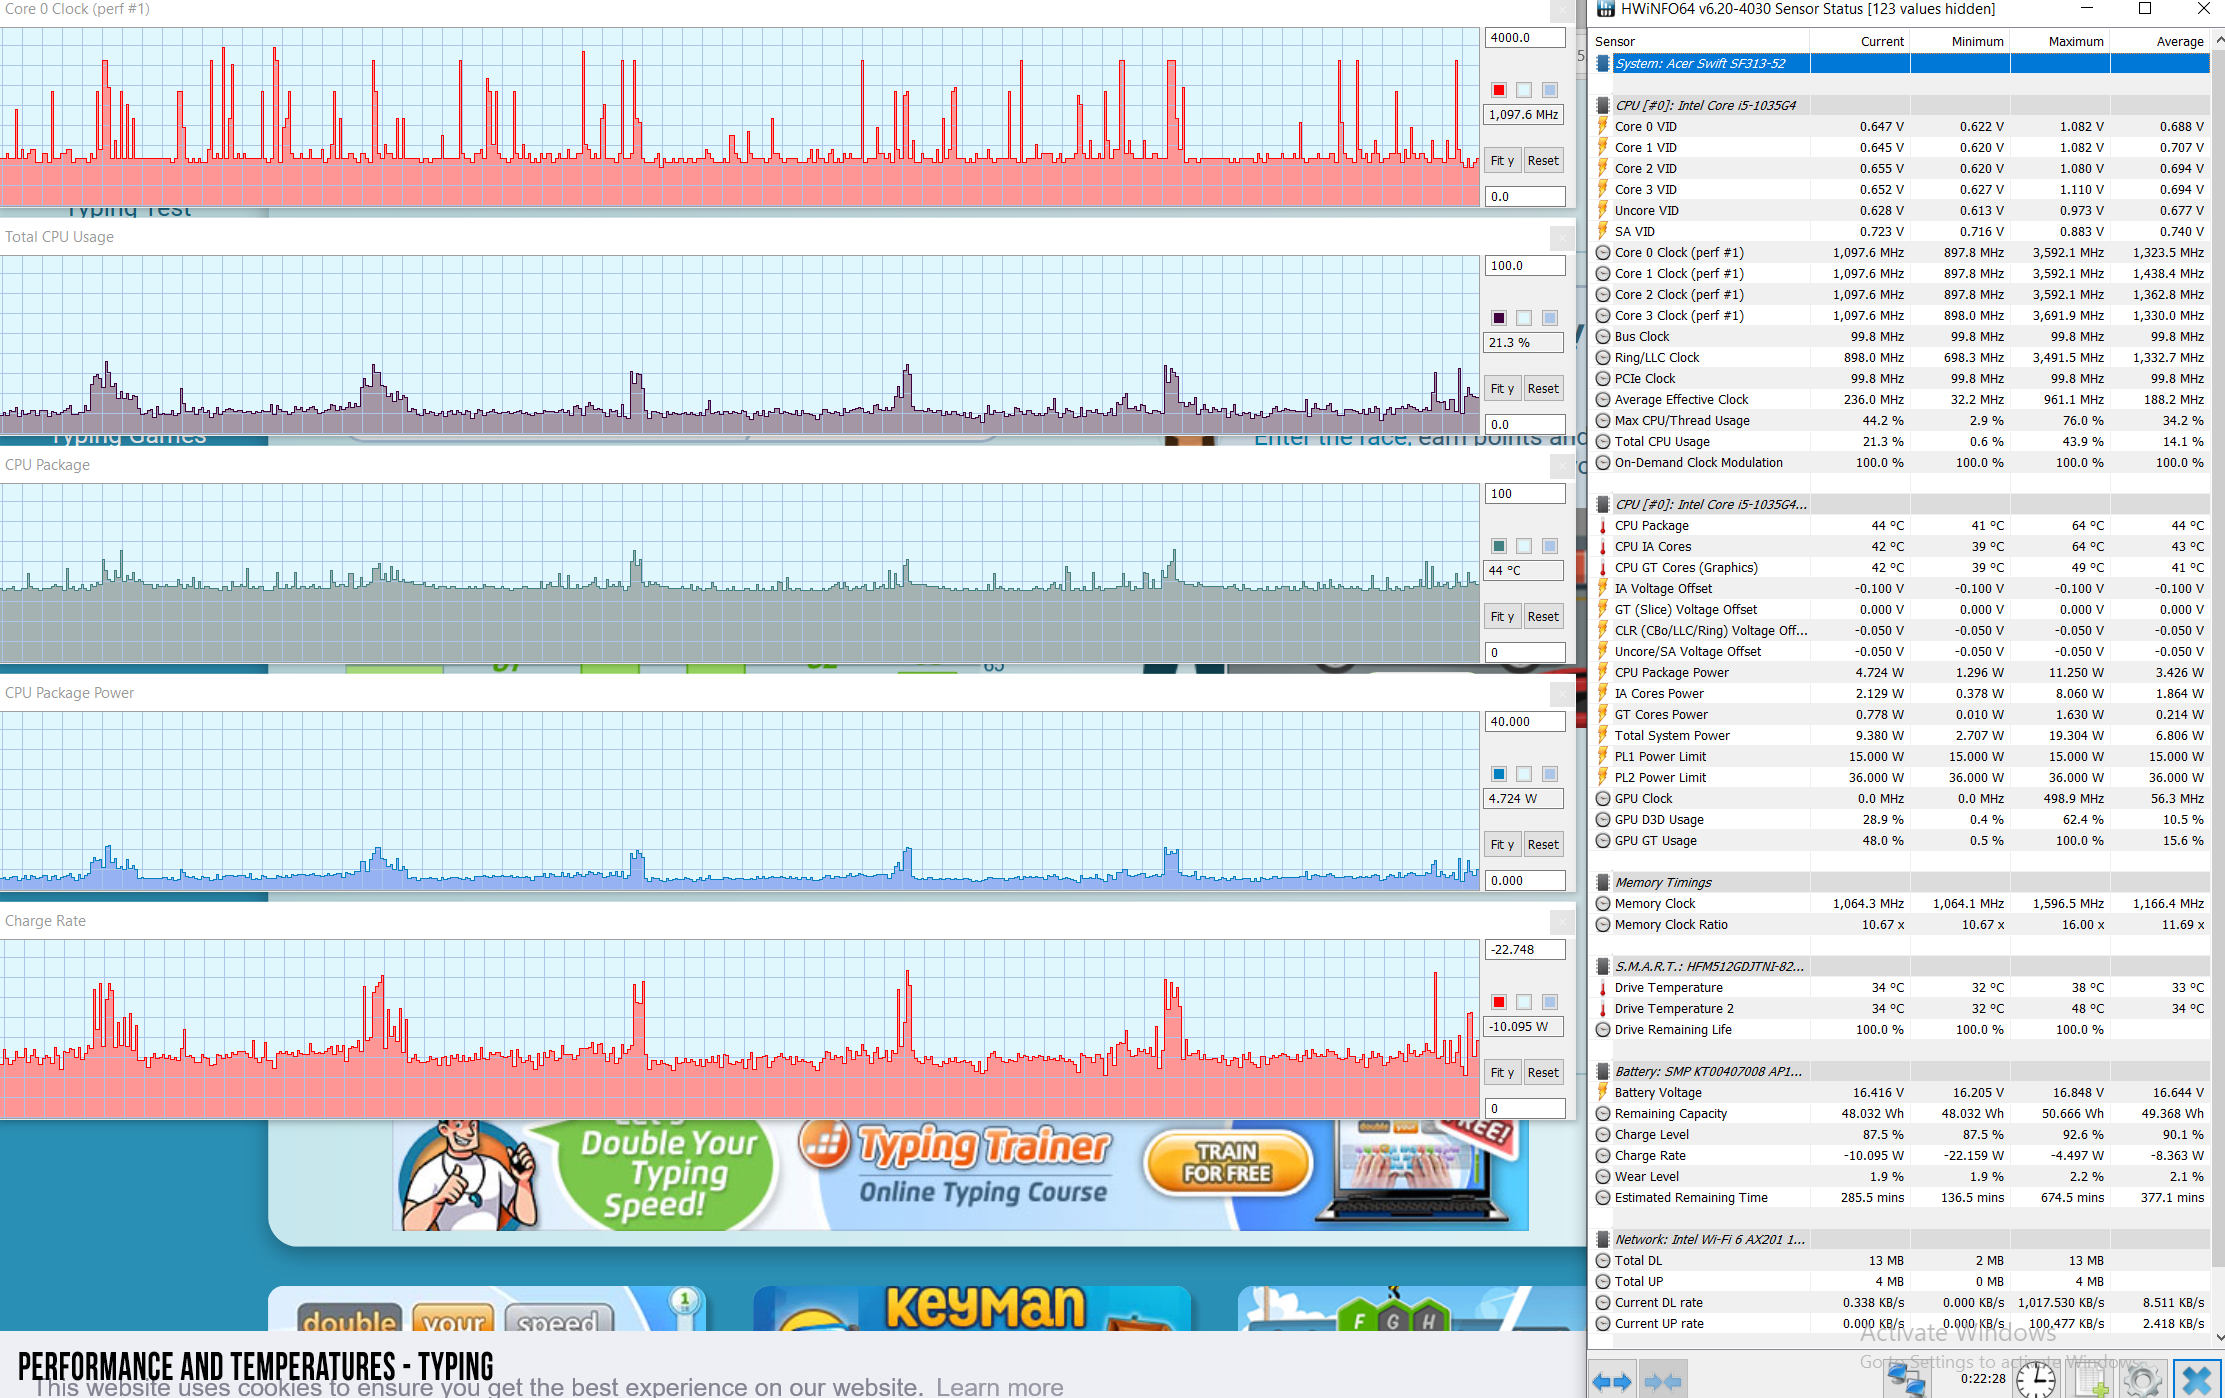Click the Average column header
Screen dimensions: 2225x1398
(2160, 41)
